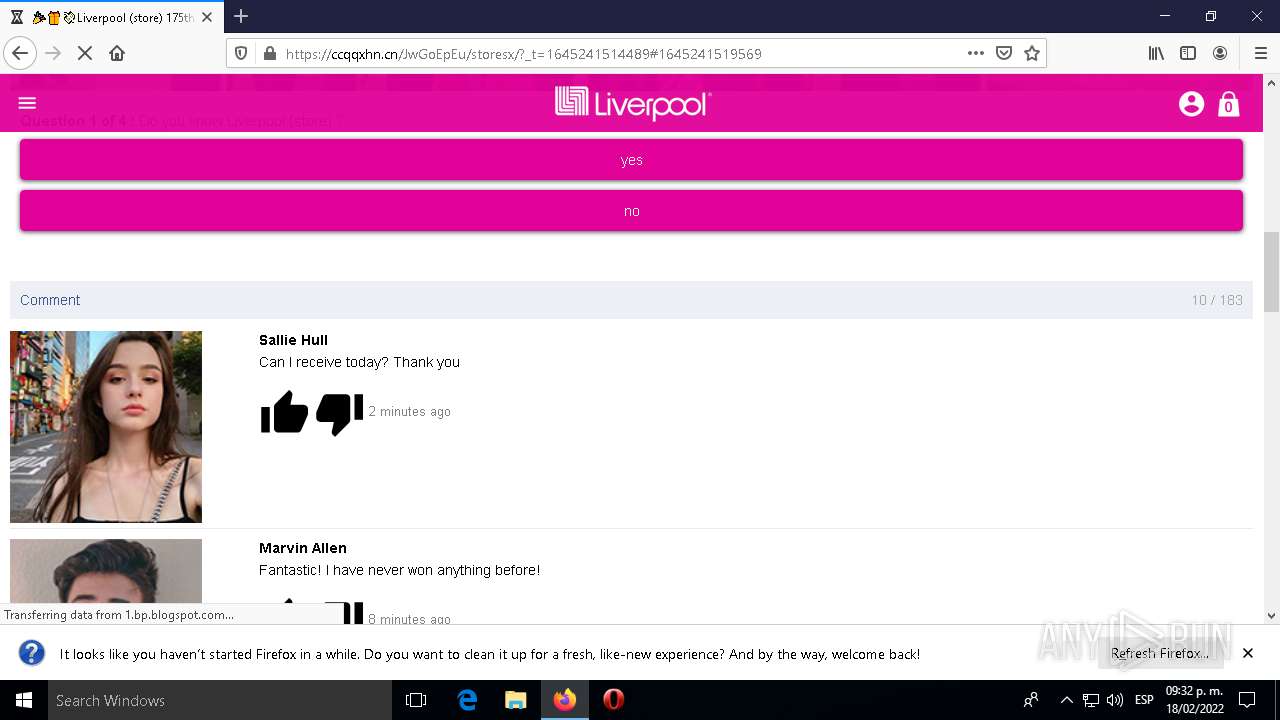Open Task View on taskbar
1280x720 pixels.
pos(416,700)
